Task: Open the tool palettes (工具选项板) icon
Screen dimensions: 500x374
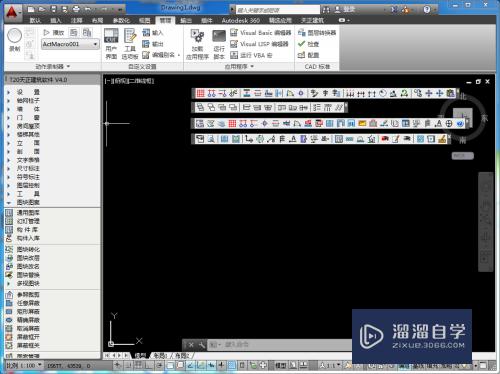Action: click(130, 44)
